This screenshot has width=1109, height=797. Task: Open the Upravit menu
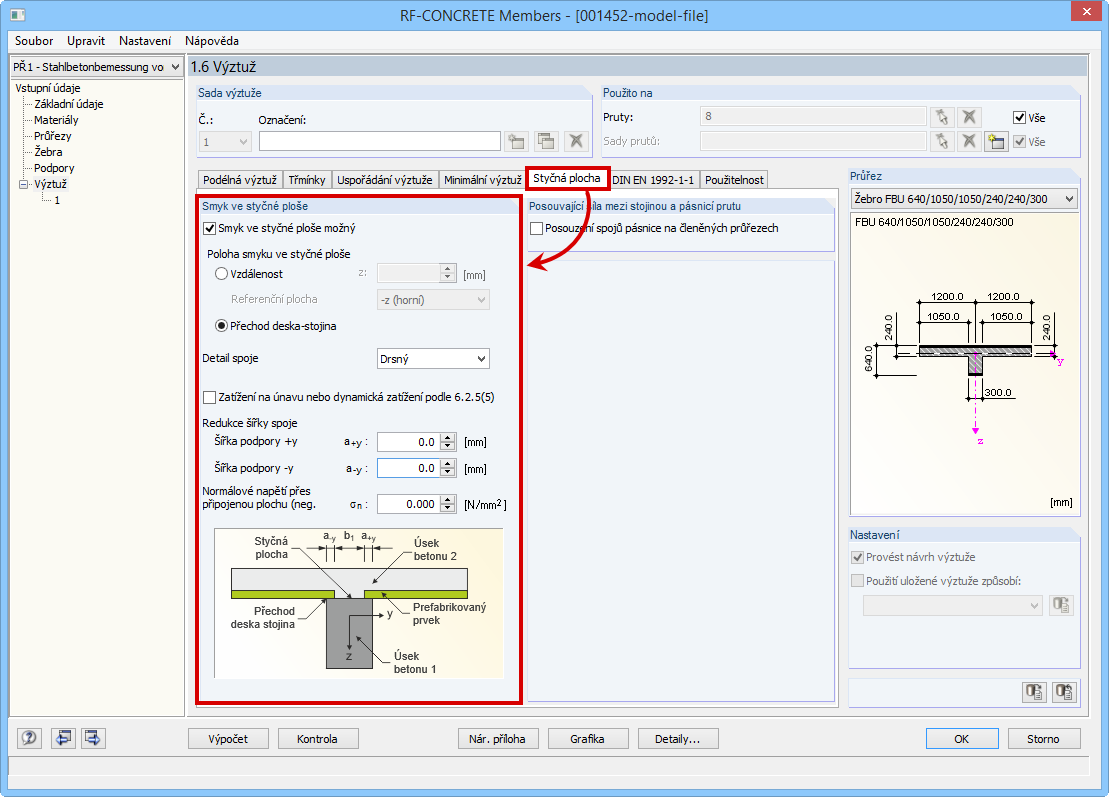[x=86, y=41]
